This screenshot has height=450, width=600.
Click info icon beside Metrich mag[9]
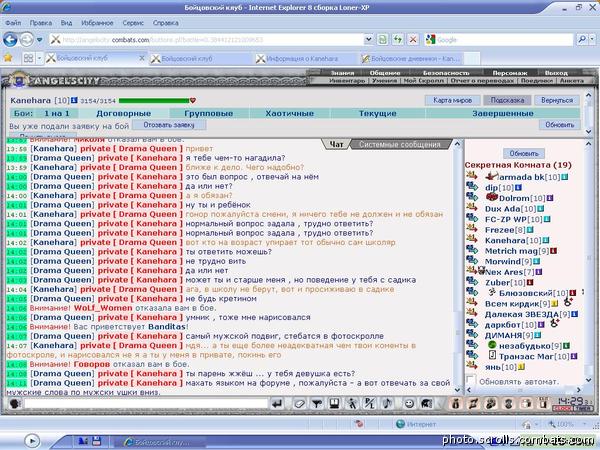tap(553, 251)
